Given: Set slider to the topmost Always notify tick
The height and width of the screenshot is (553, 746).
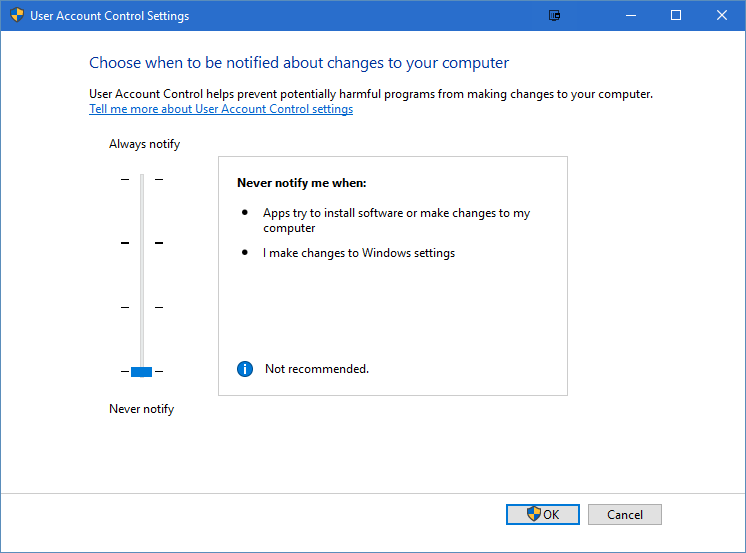Looking at the screenshot, I should (x=141, y=179).
